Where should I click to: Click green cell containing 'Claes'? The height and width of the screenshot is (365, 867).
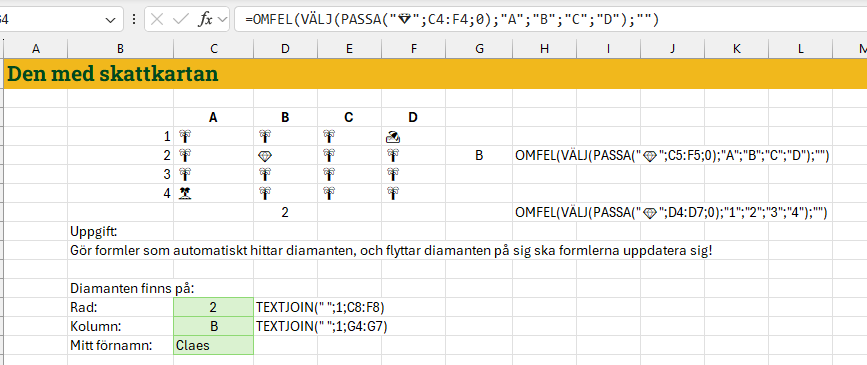click(213, 345)
